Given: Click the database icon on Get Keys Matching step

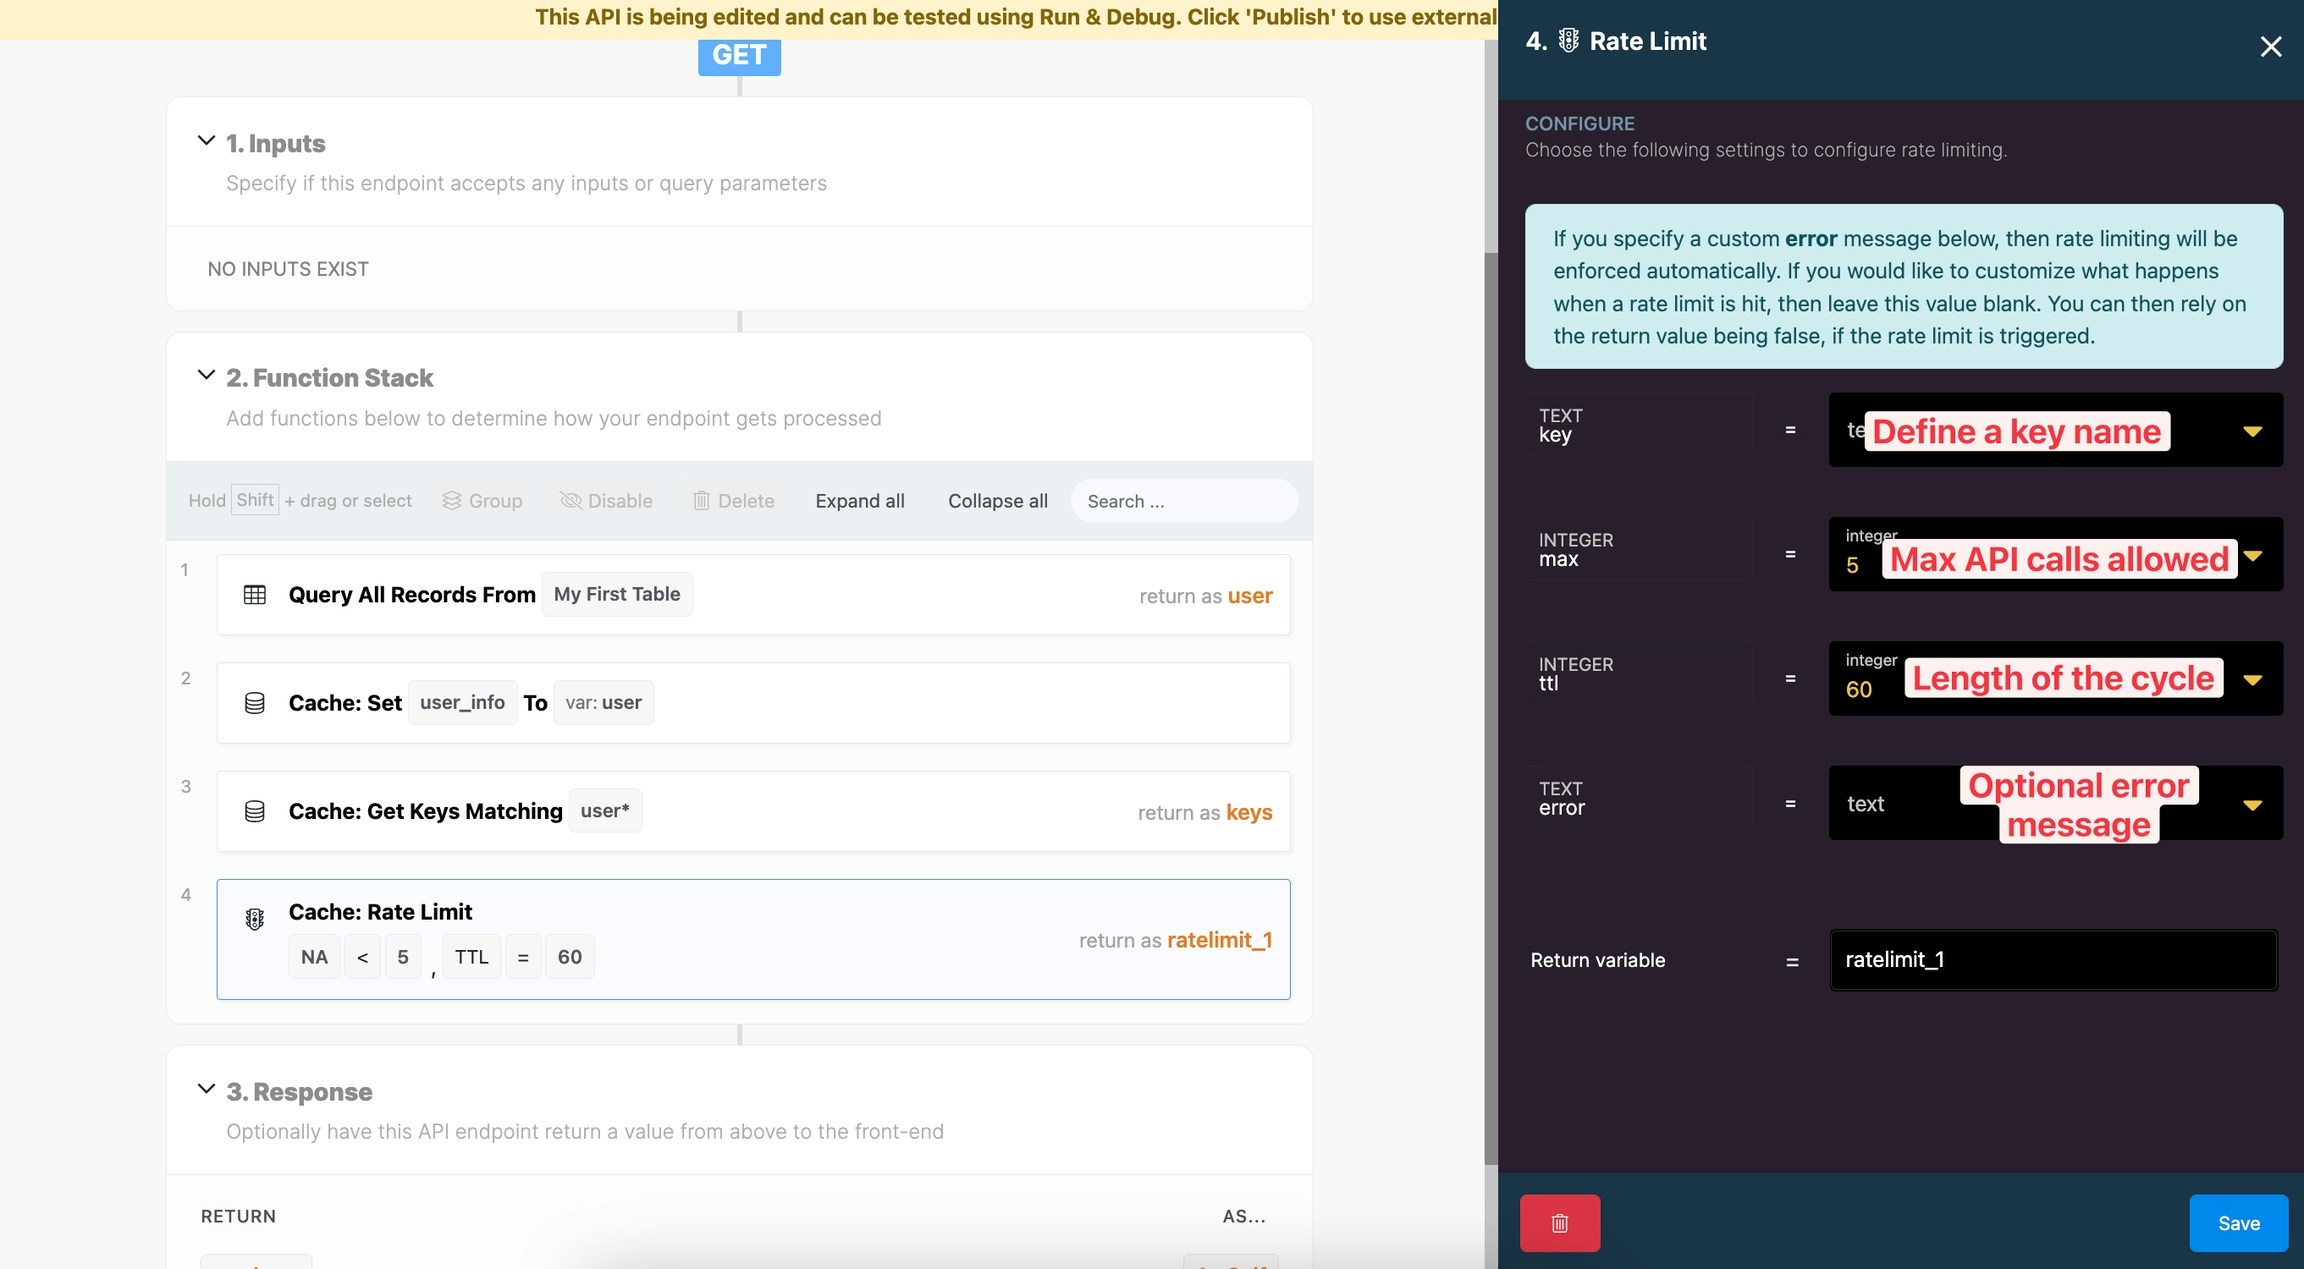Looking at the screenshot, I should pos(255,811).
